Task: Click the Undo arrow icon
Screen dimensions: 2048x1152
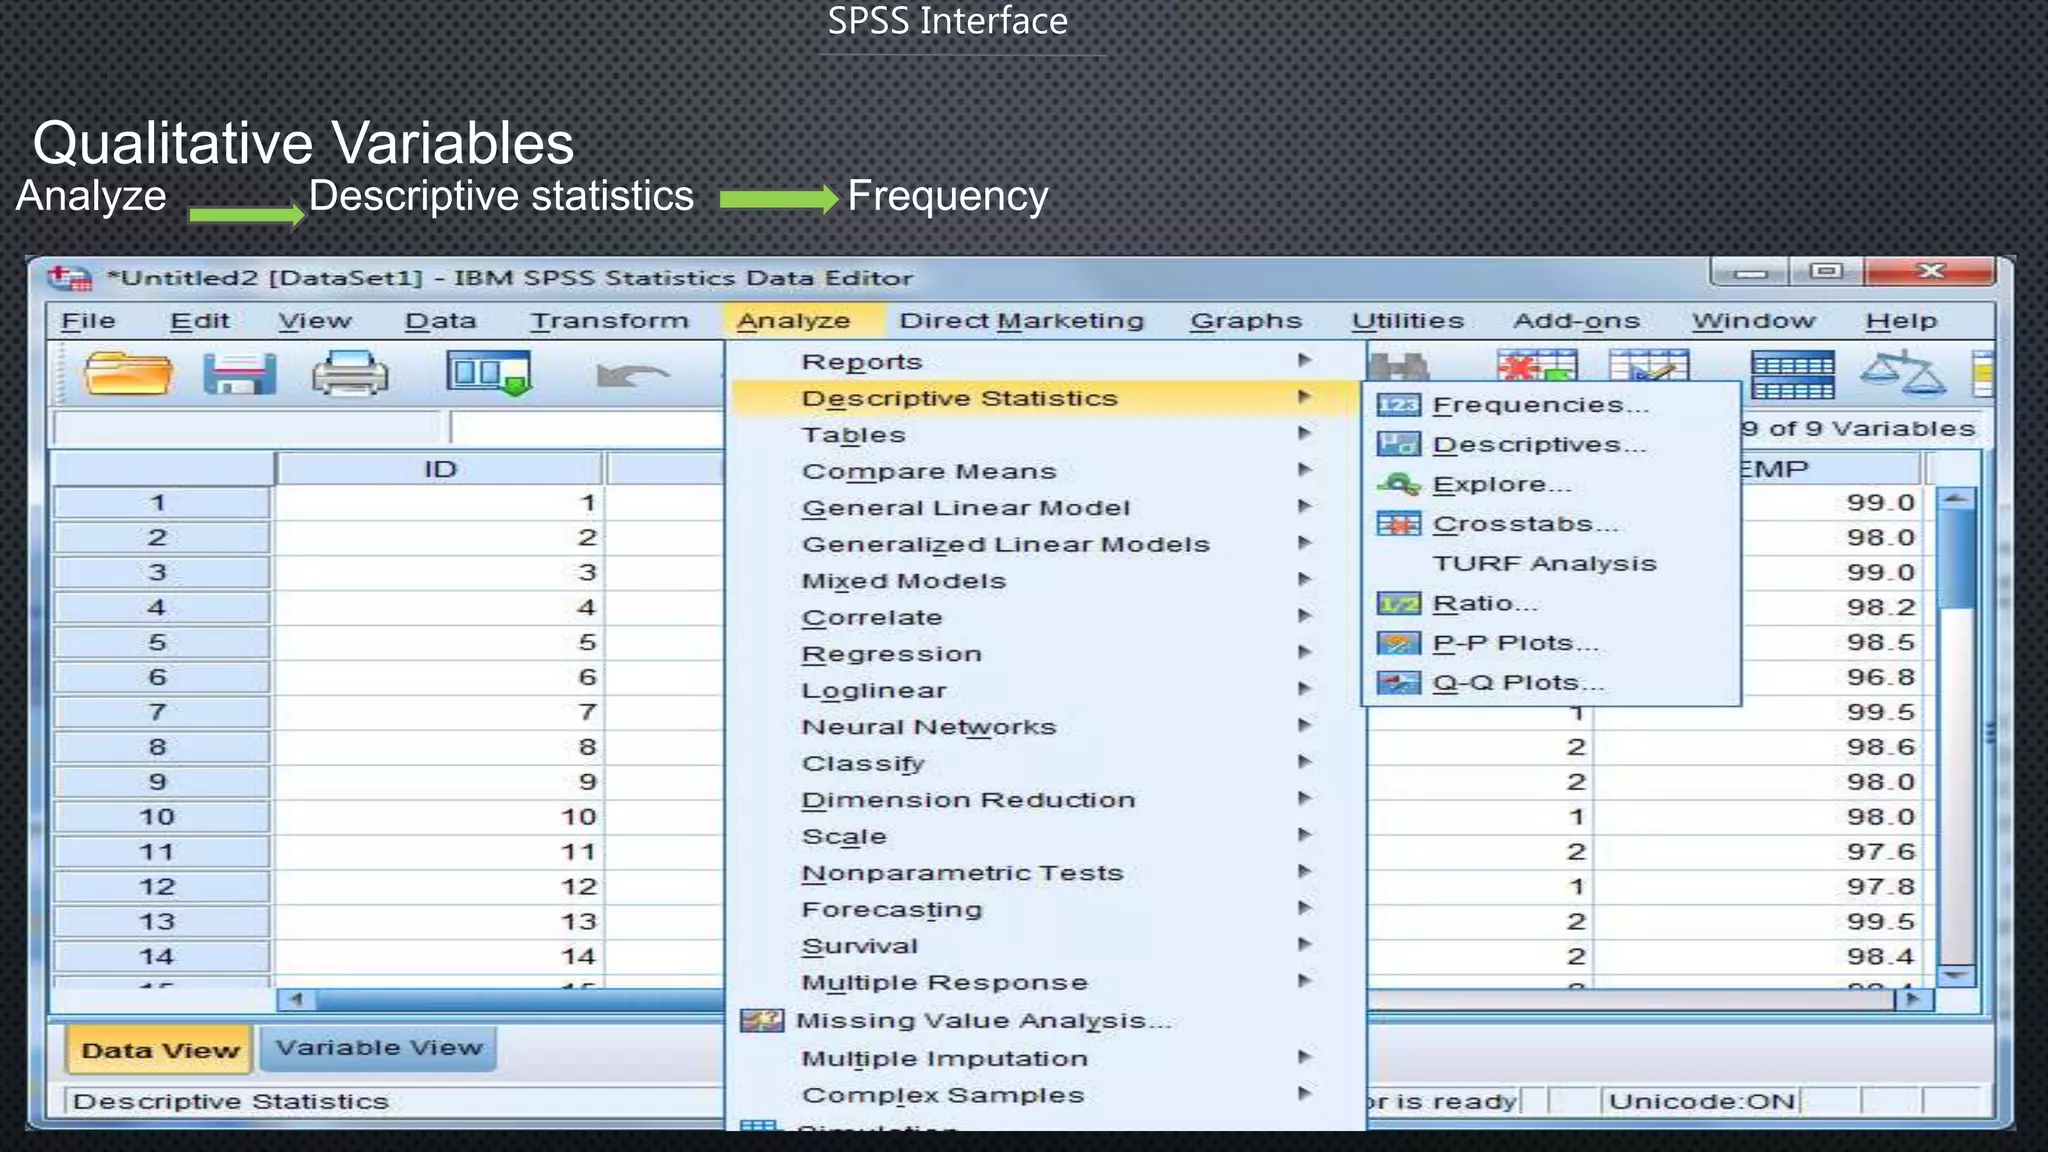Action: point(631,376)
